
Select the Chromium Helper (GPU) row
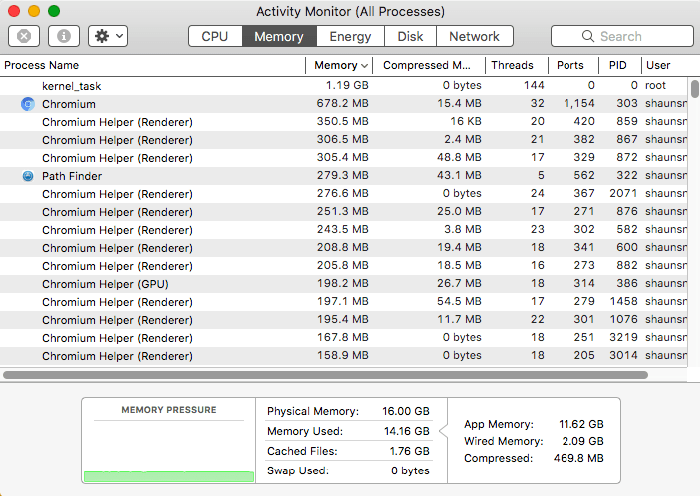coord(344,284)
